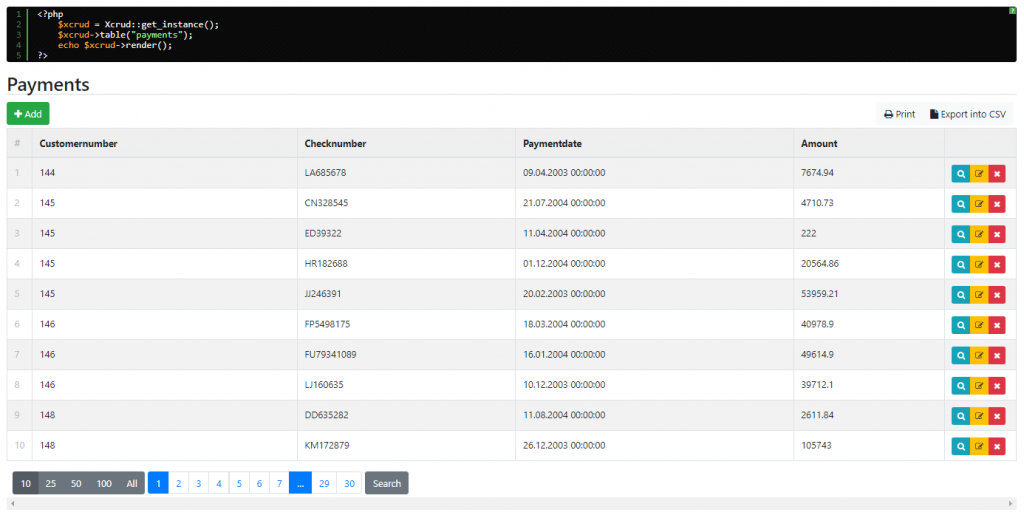
Task: Delete the DD635282 payment row
Action: (997, 415)
